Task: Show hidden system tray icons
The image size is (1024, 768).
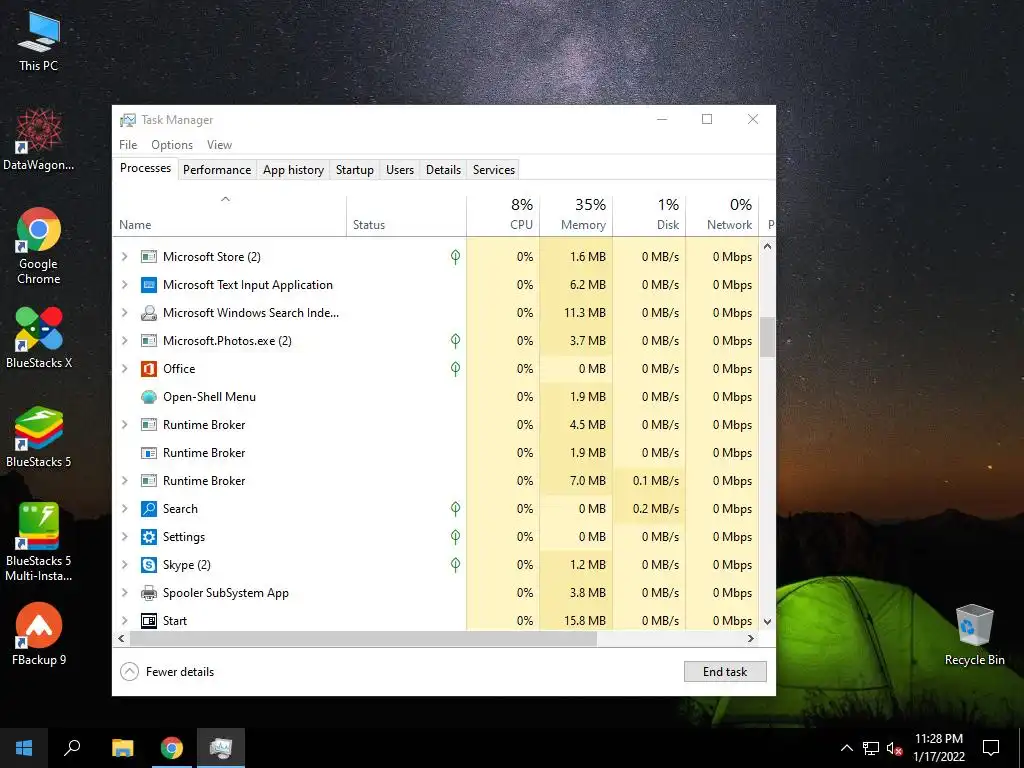Action: pos(846,748)
